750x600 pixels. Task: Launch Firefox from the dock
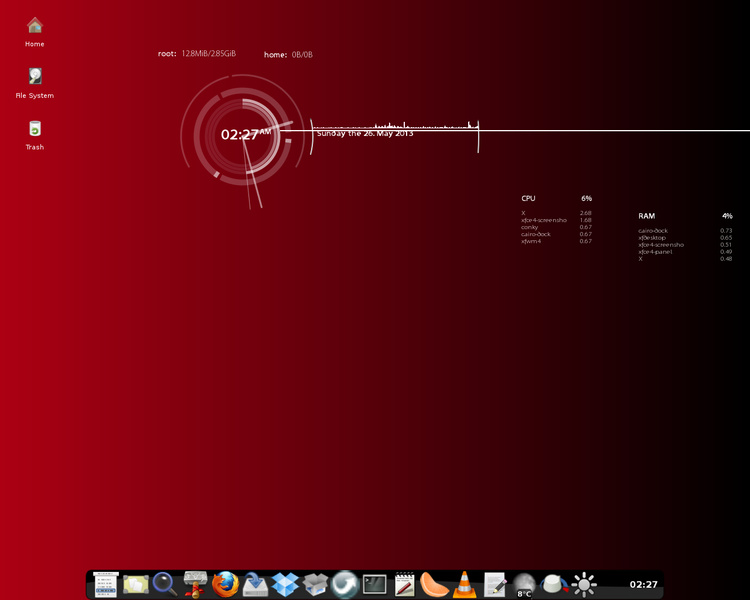coord(225,584)
